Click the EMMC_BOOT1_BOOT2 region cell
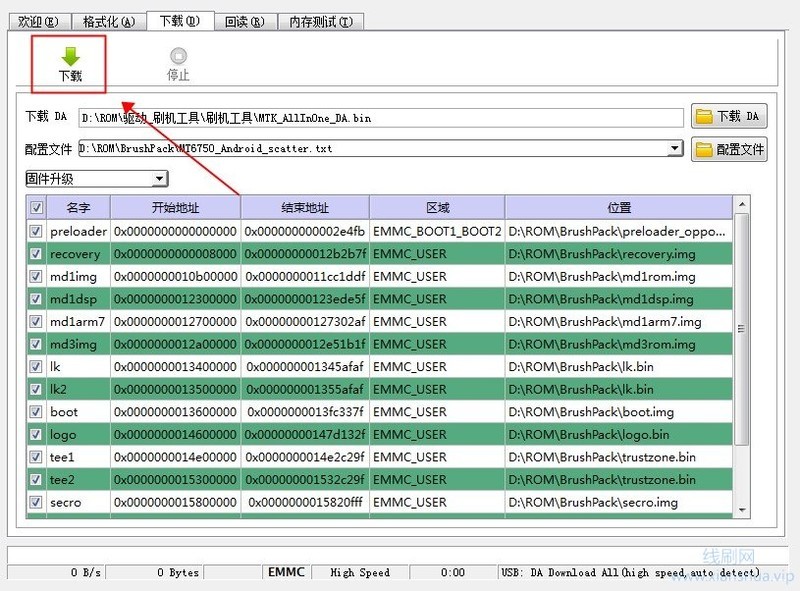This screenshot has height=591, width=800. click(x=437, y=231)
